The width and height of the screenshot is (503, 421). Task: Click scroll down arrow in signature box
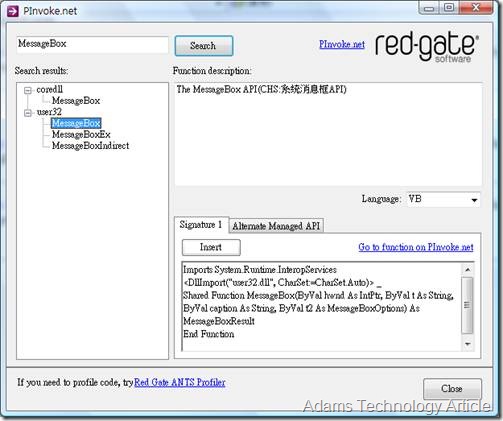coord(467,344)
